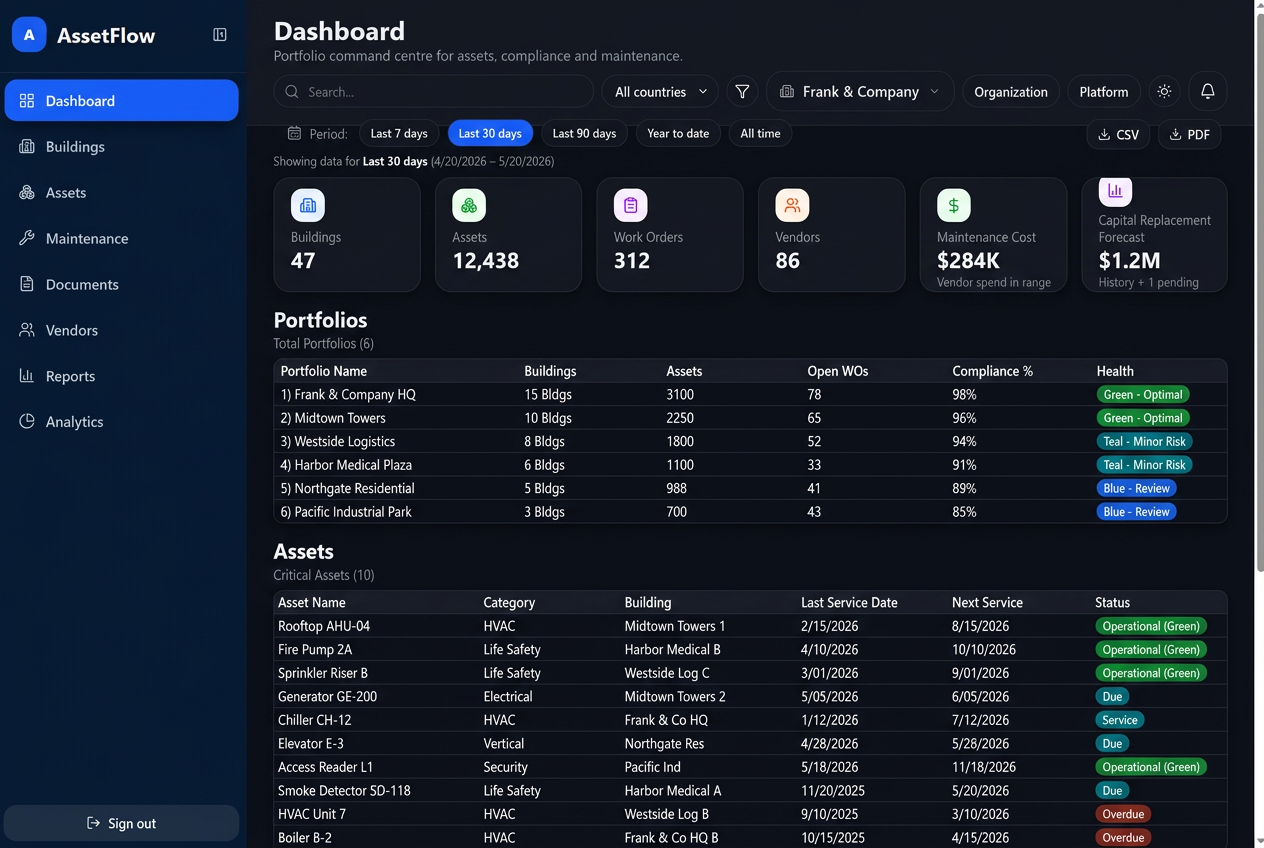Export data as CSV

[x=1118, y=134]
